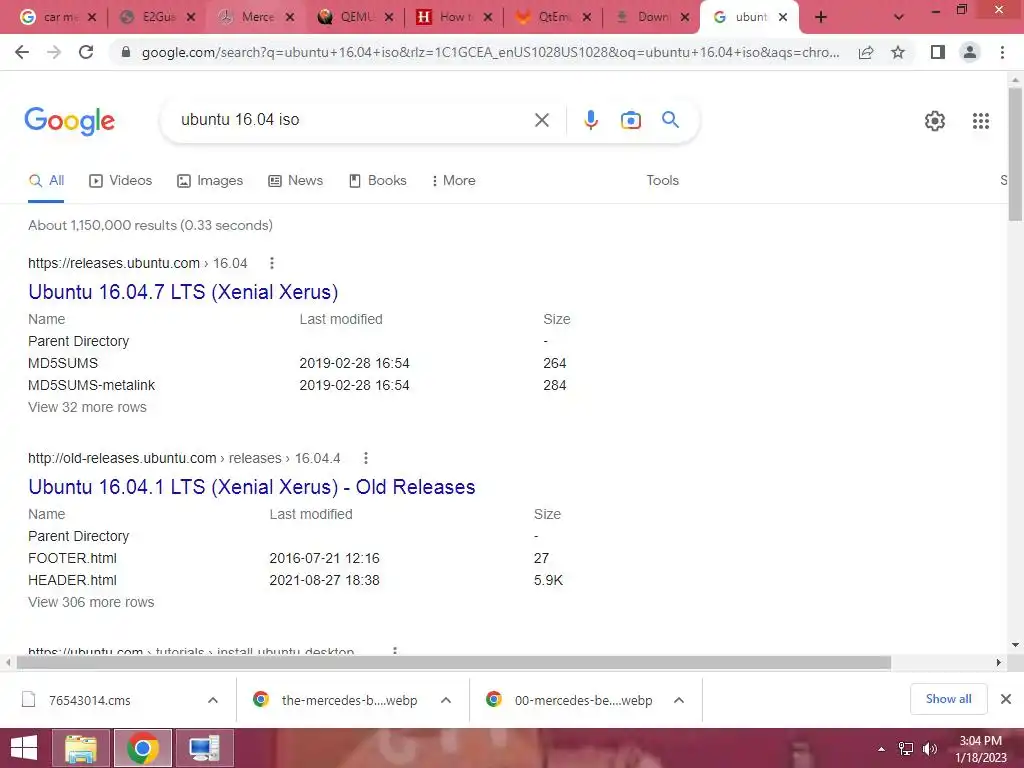Viewport: 1024px width, 768px height.
Task: Open menu for the-mercedes-b....webp download
Action: (446, 700)
